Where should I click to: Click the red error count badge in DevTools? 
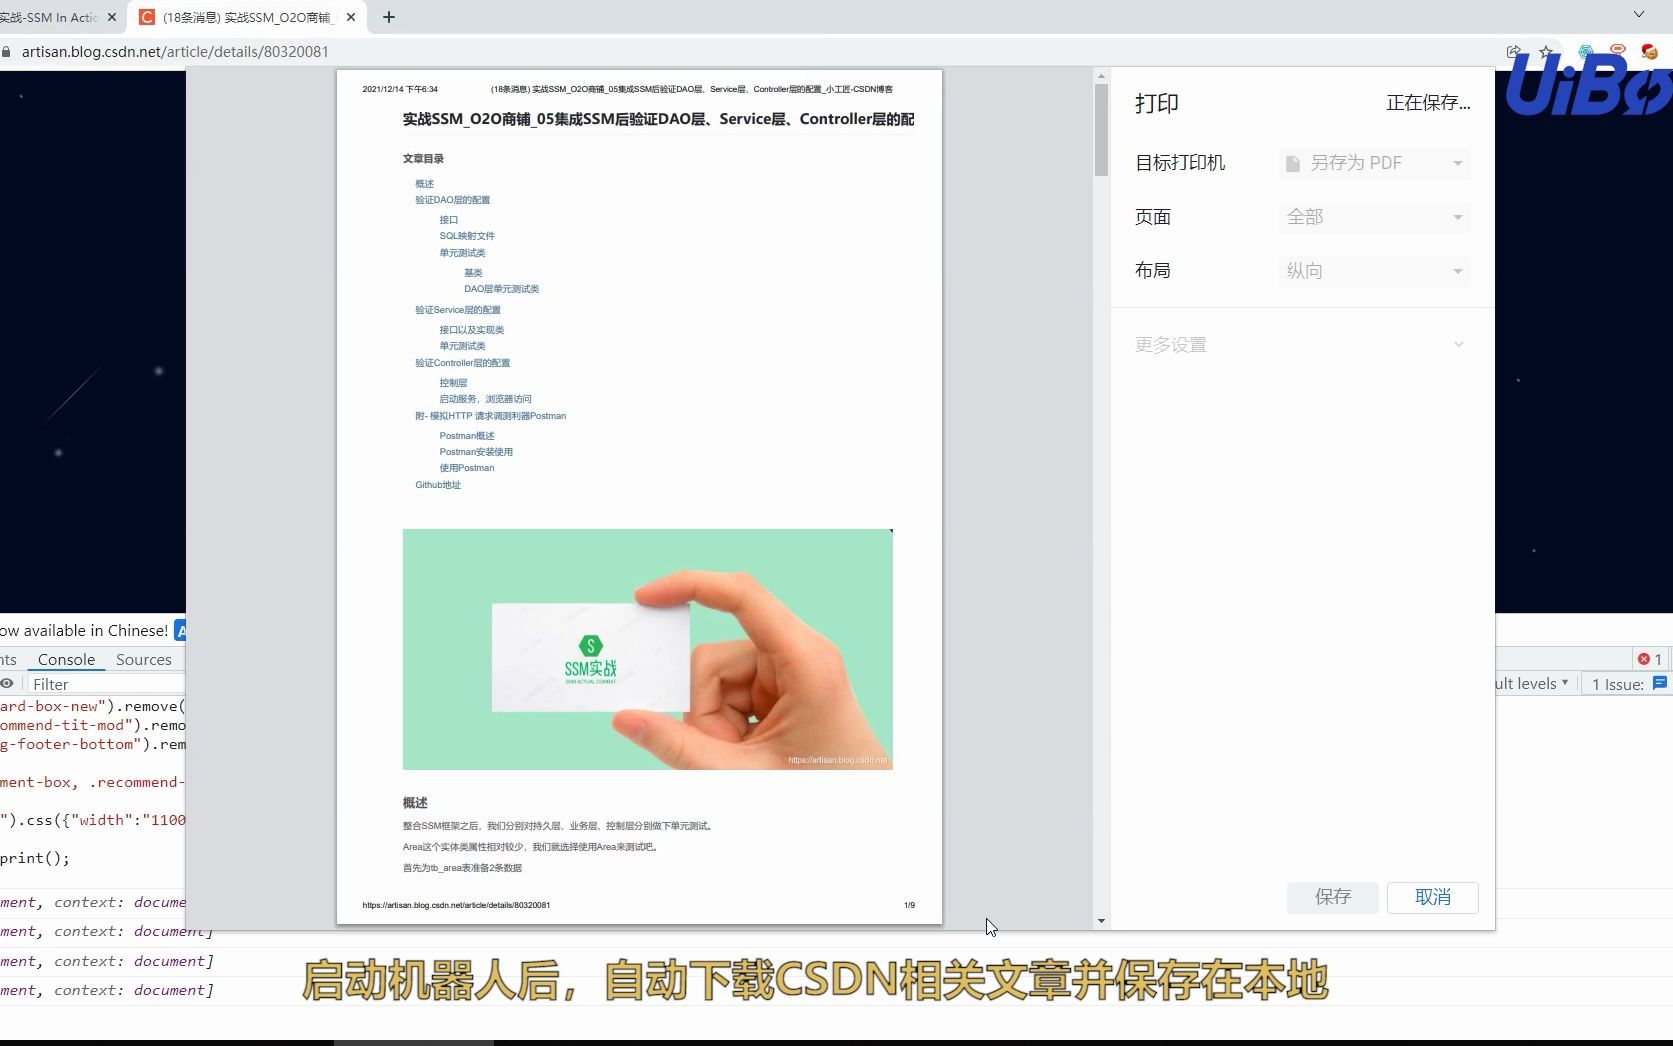pos(1650,659)
